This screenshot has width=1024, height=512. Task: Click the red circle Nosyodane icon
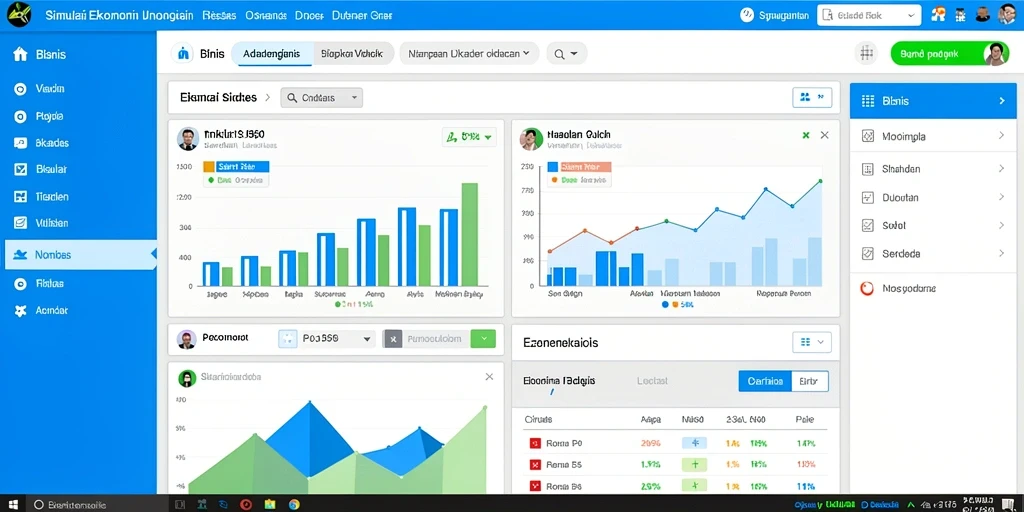[867, 288]
